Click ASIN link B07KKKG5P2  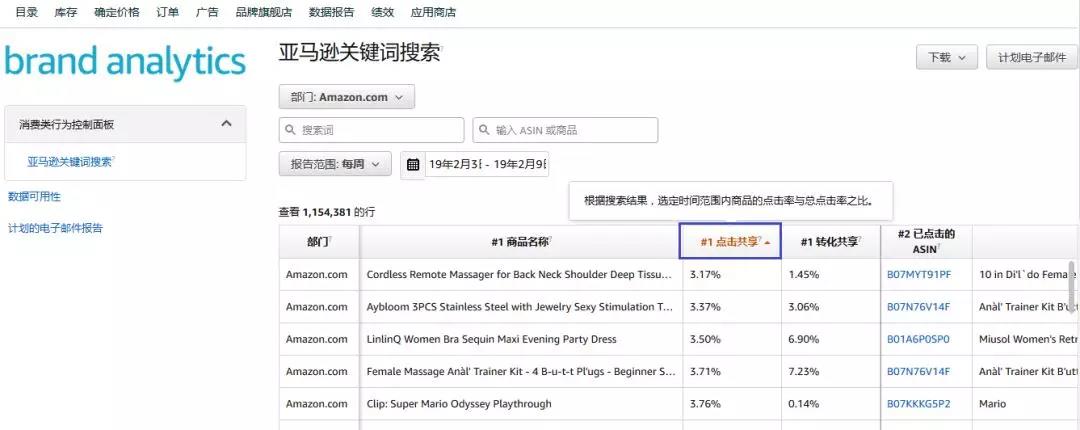click(918, 404)
